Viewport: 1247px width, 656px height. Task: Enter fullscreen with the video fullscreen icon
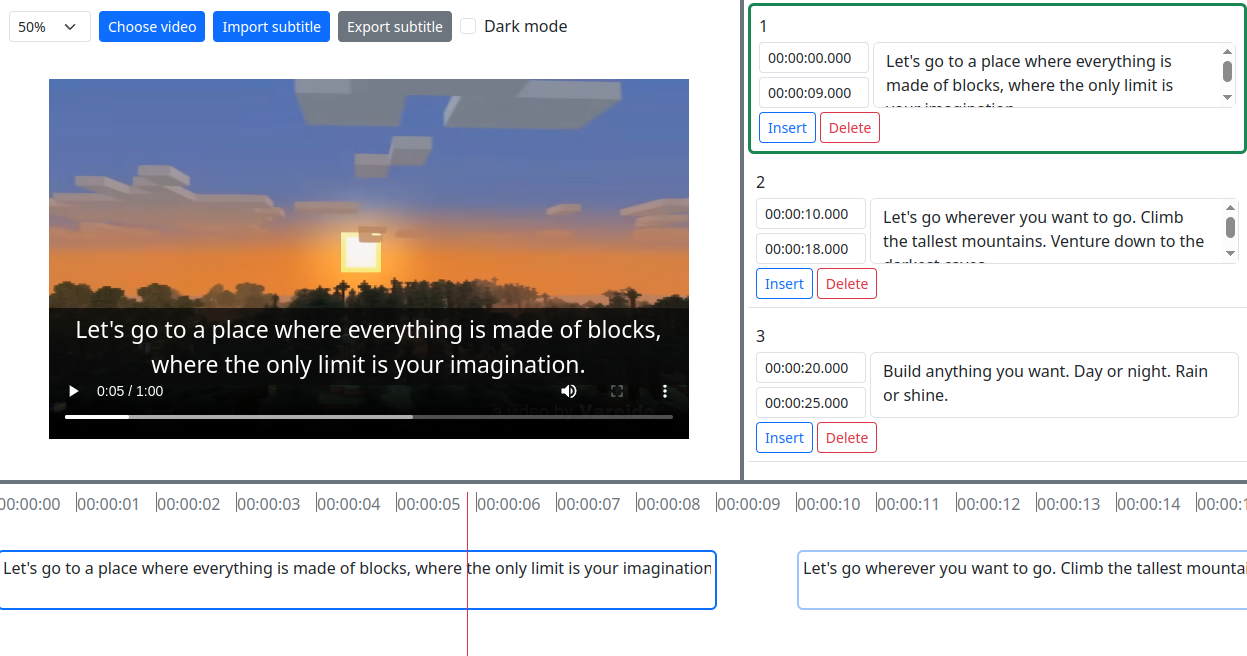pos(617,391)
